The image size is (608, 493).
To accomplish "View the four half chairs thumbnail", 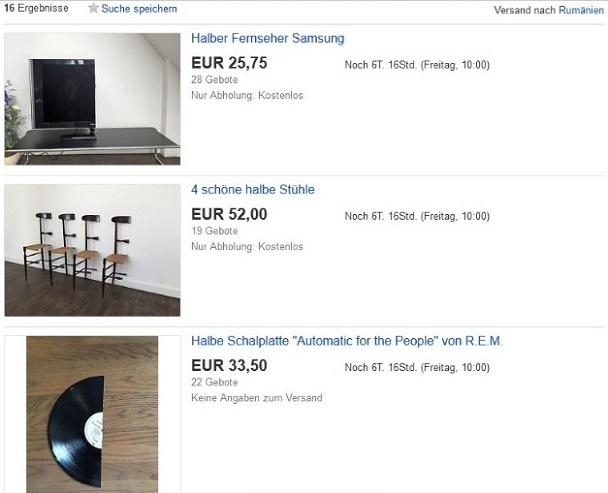I will pyautogui.click(x=92, y=250).
